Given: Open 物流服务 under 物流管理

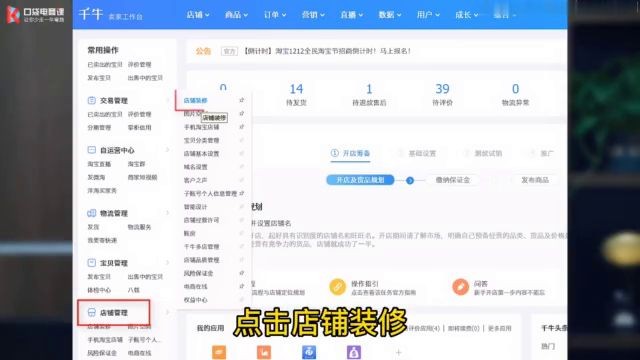Looking at the screenshot, I should pyautogui.click(x=140, y=227).
